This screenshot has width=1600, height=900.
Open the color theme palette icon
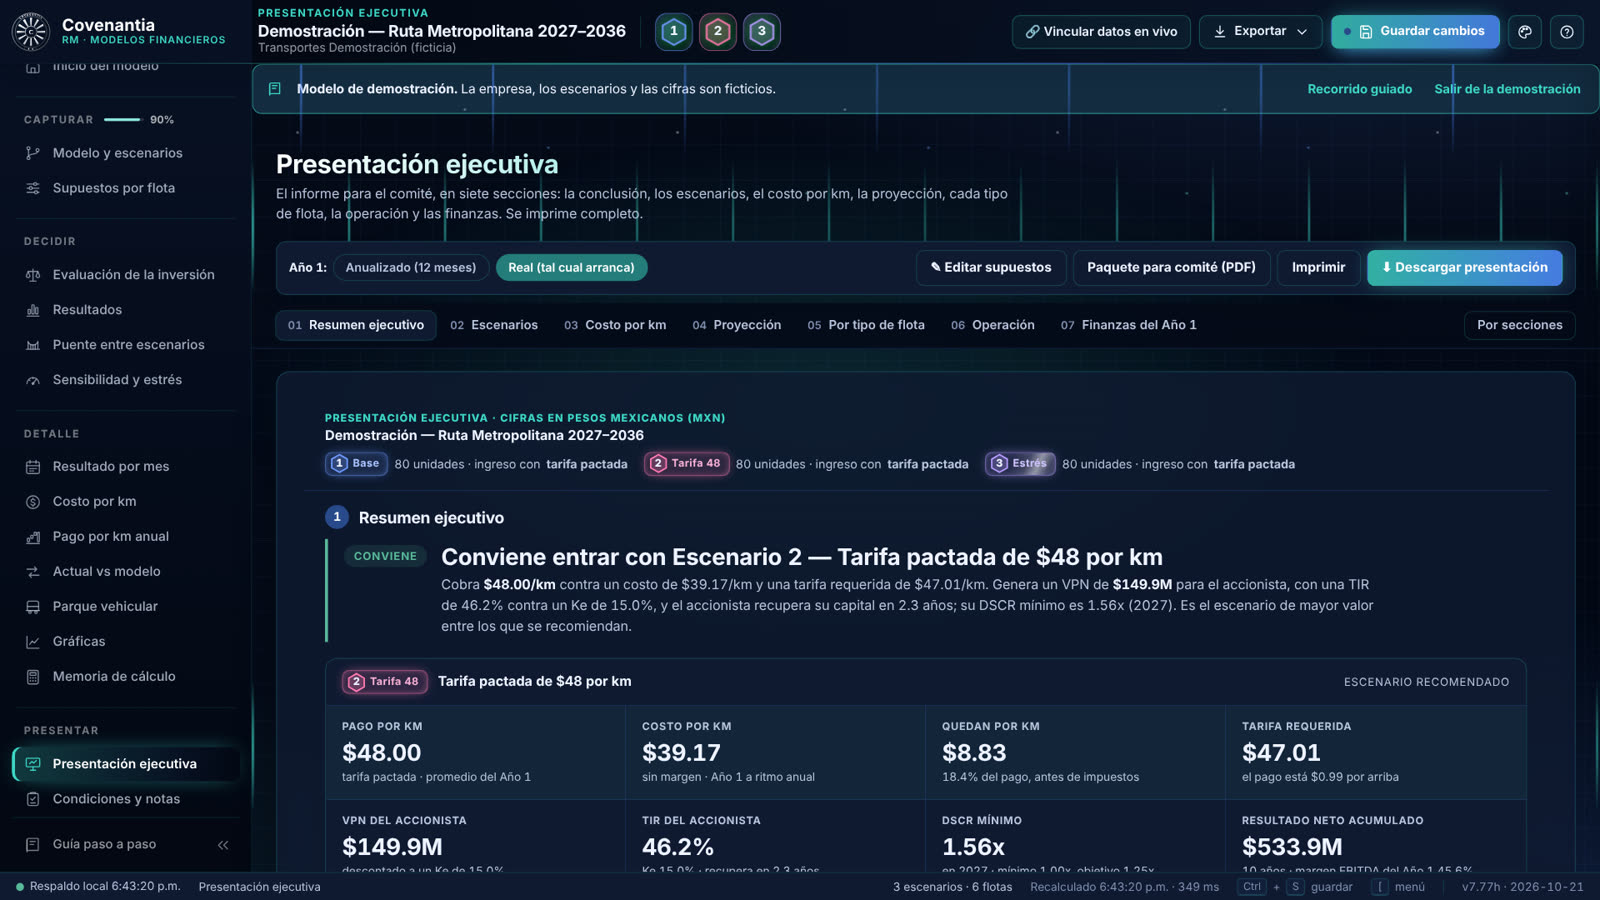[1525, 32]
